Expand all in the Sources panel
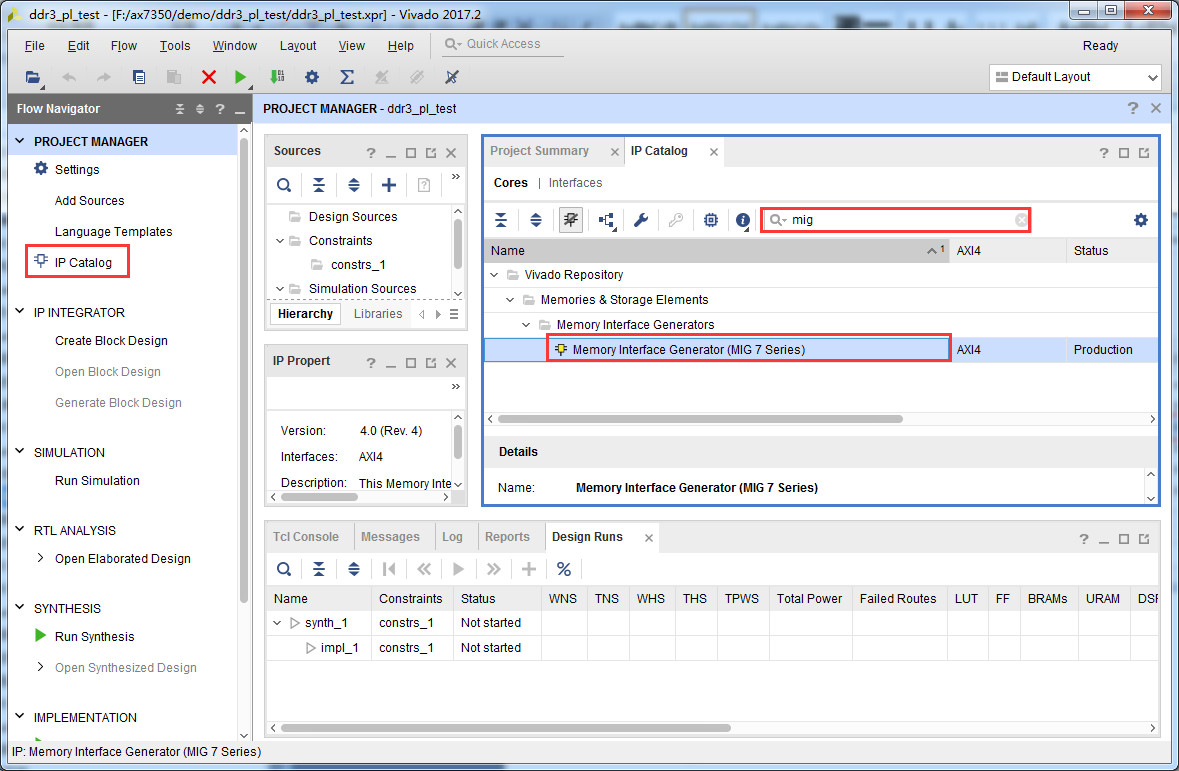The height and width of the screenshot is (771, 1179). (x=353, y=185)
